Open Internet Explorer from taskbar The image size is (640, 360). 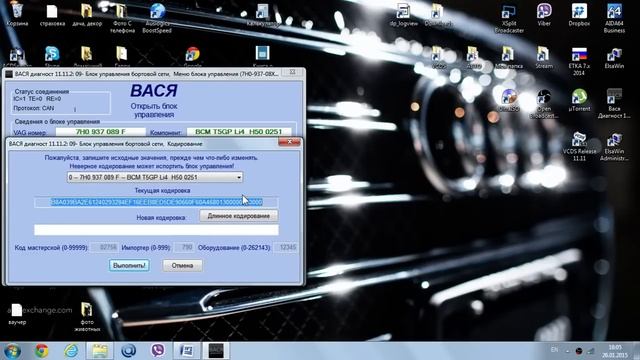[71, 351]
